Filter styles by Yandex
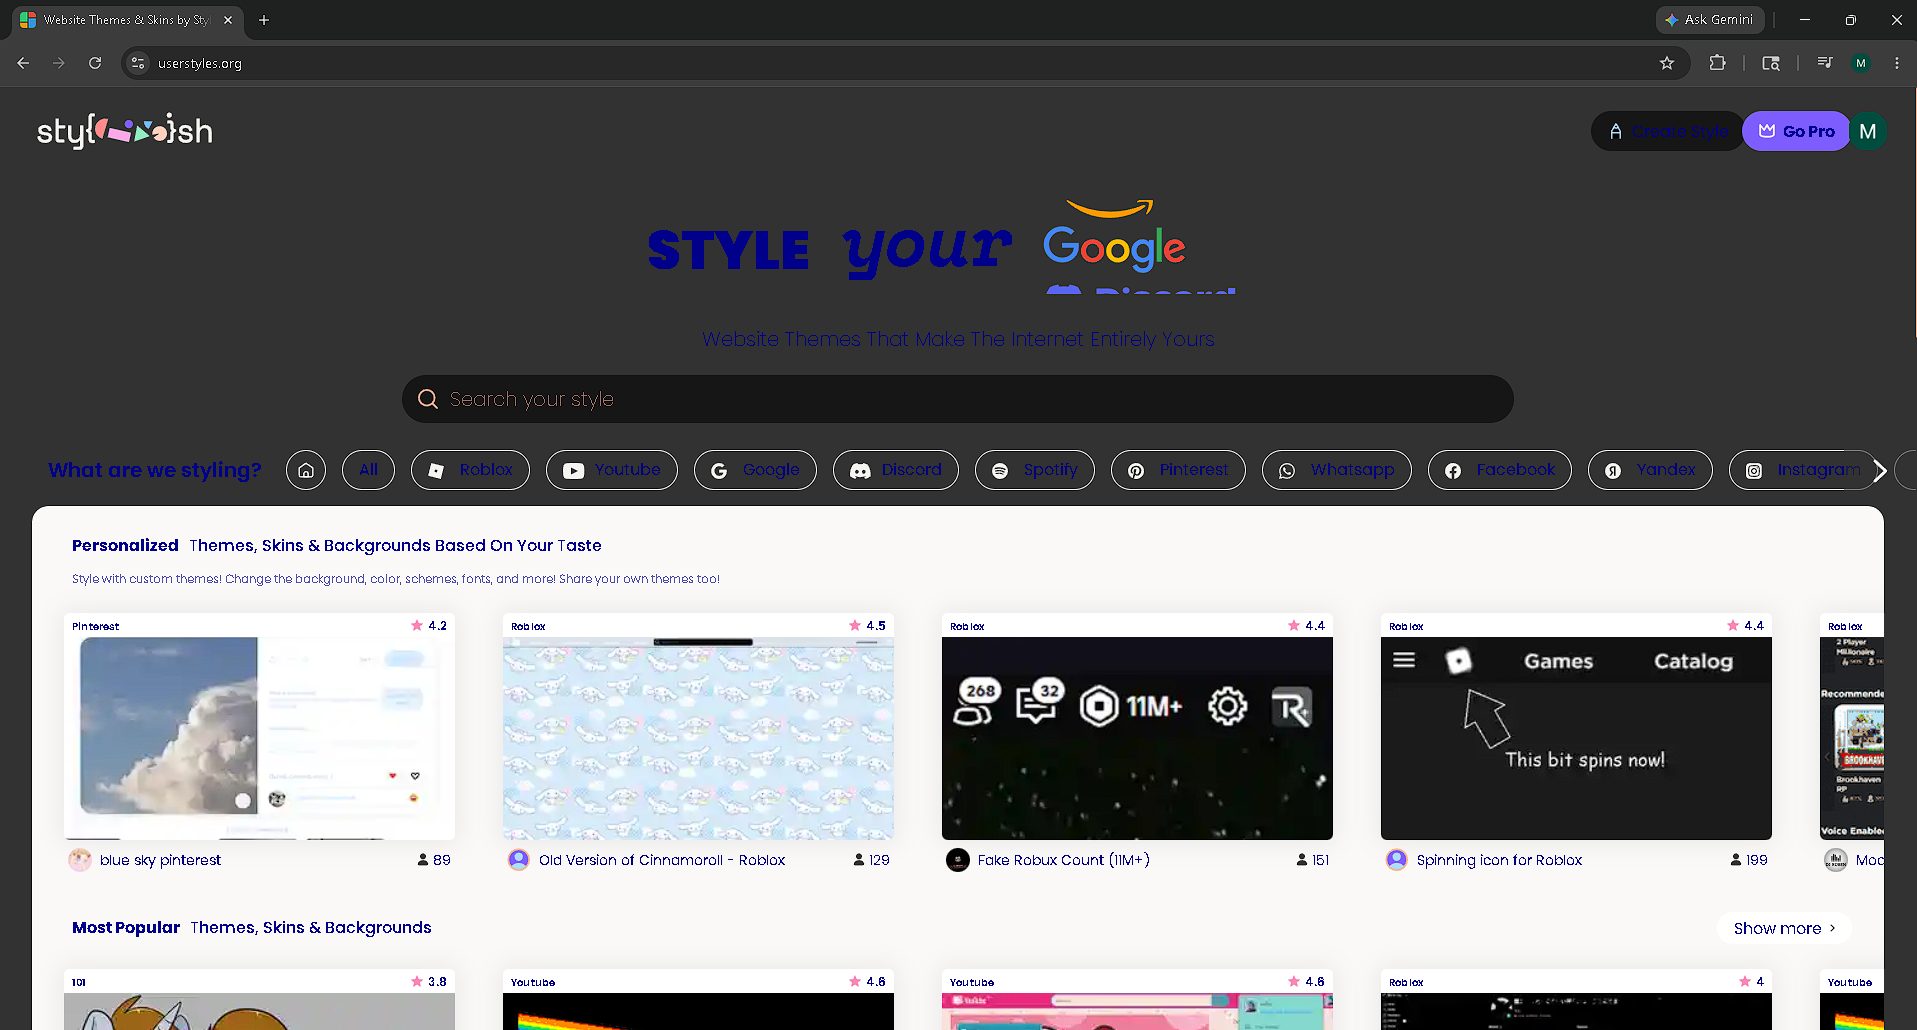Image resolution: width=1917 pixels, height=1030 pixels. [x=1650, y=470]
